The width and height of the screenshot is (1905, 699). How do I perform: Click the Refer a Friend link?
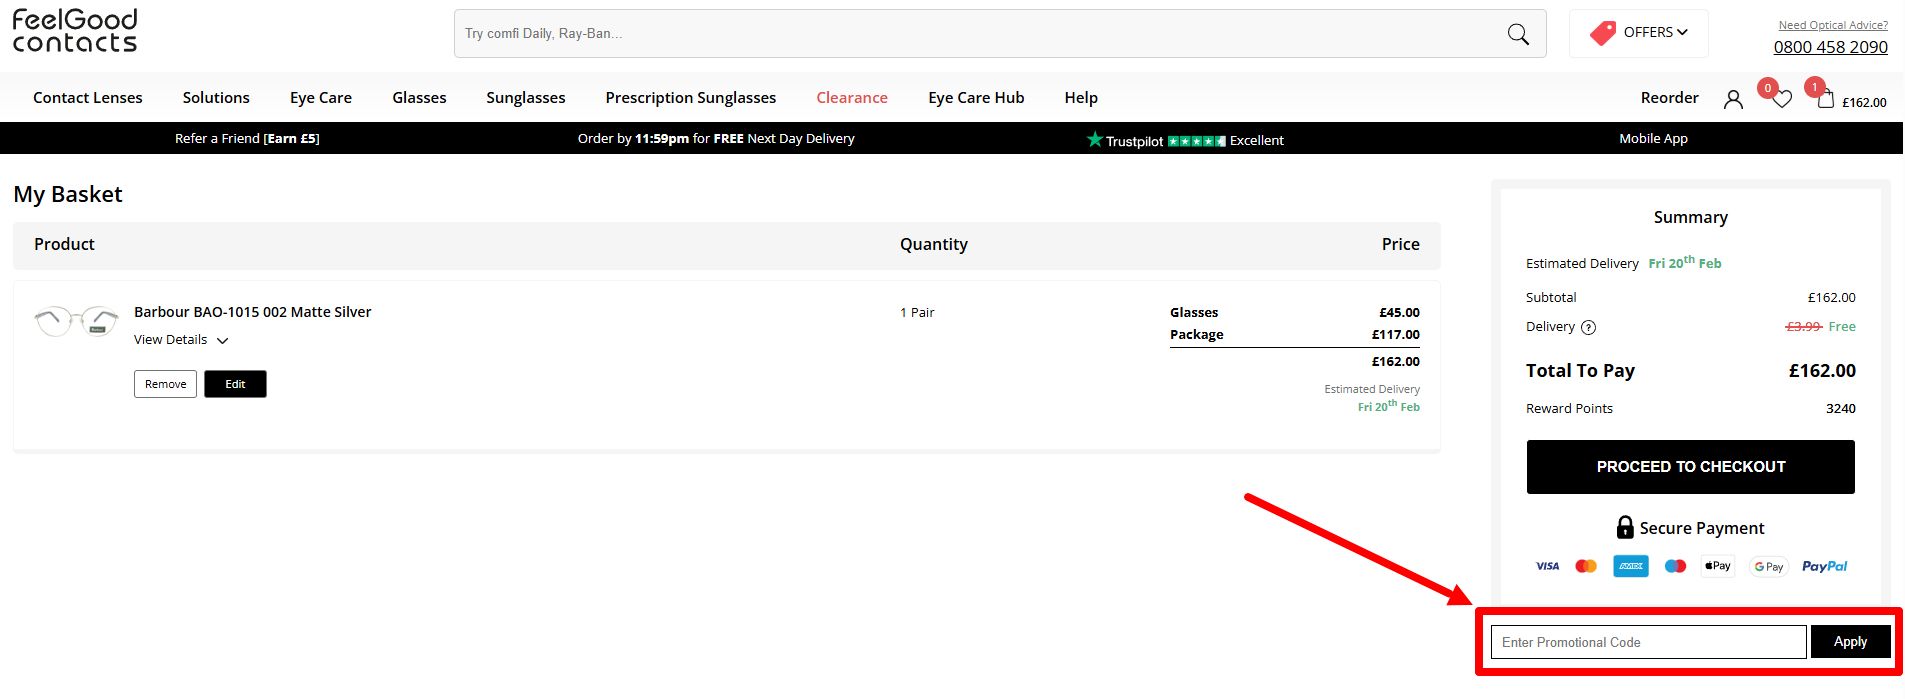[x=247, y=139]
